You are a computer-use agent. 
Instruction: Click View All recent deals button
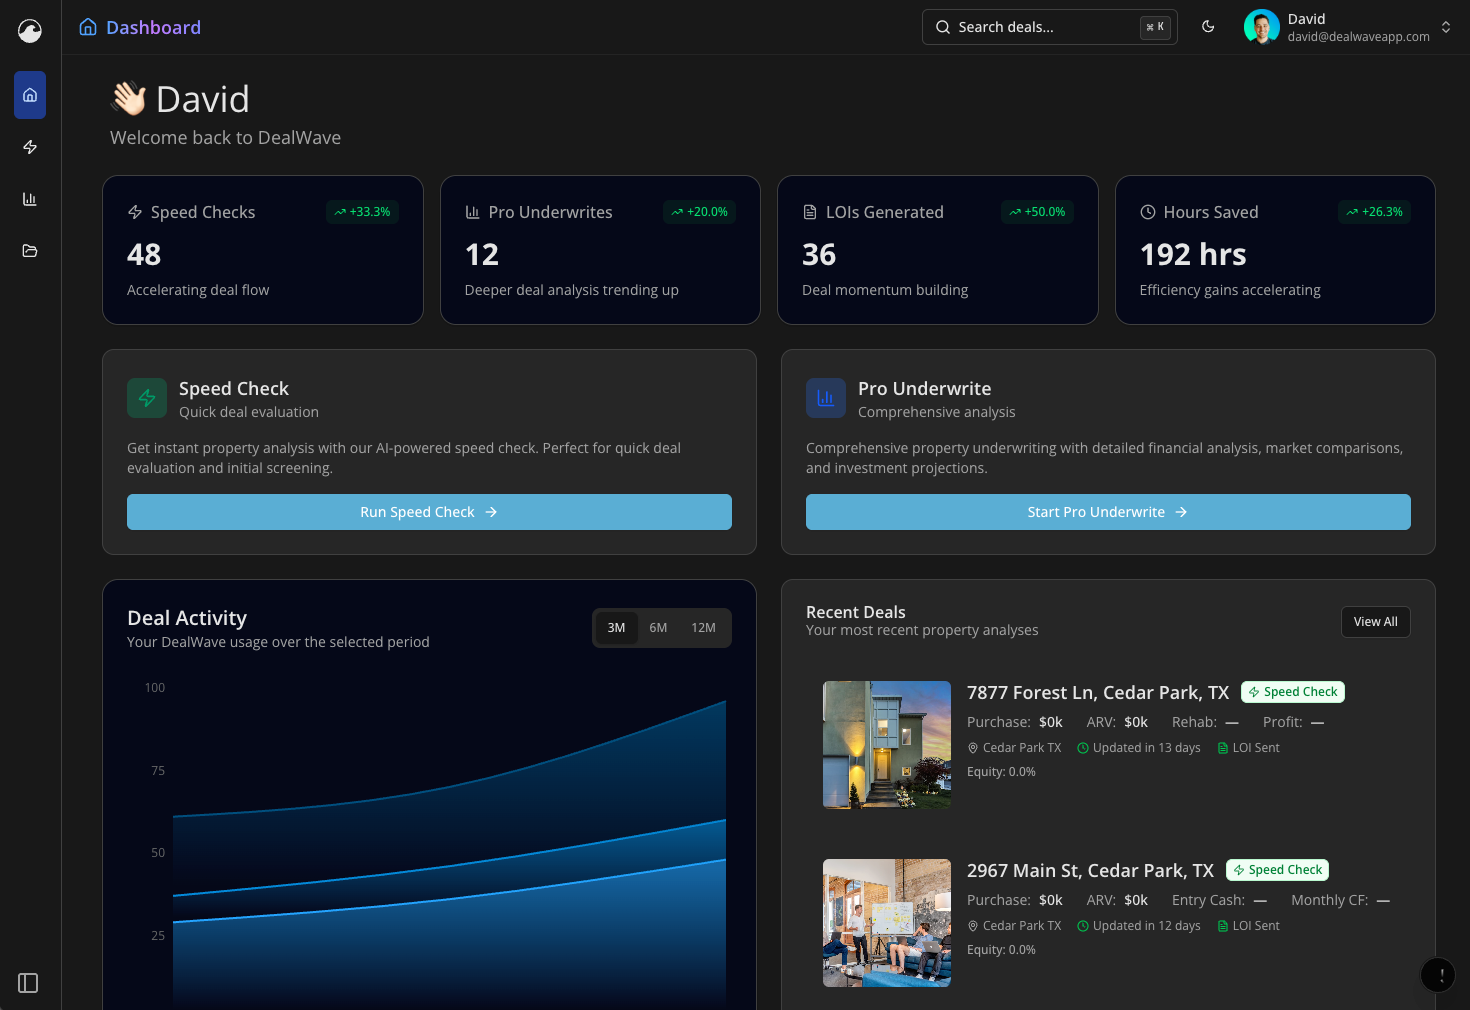(1376, 622)
